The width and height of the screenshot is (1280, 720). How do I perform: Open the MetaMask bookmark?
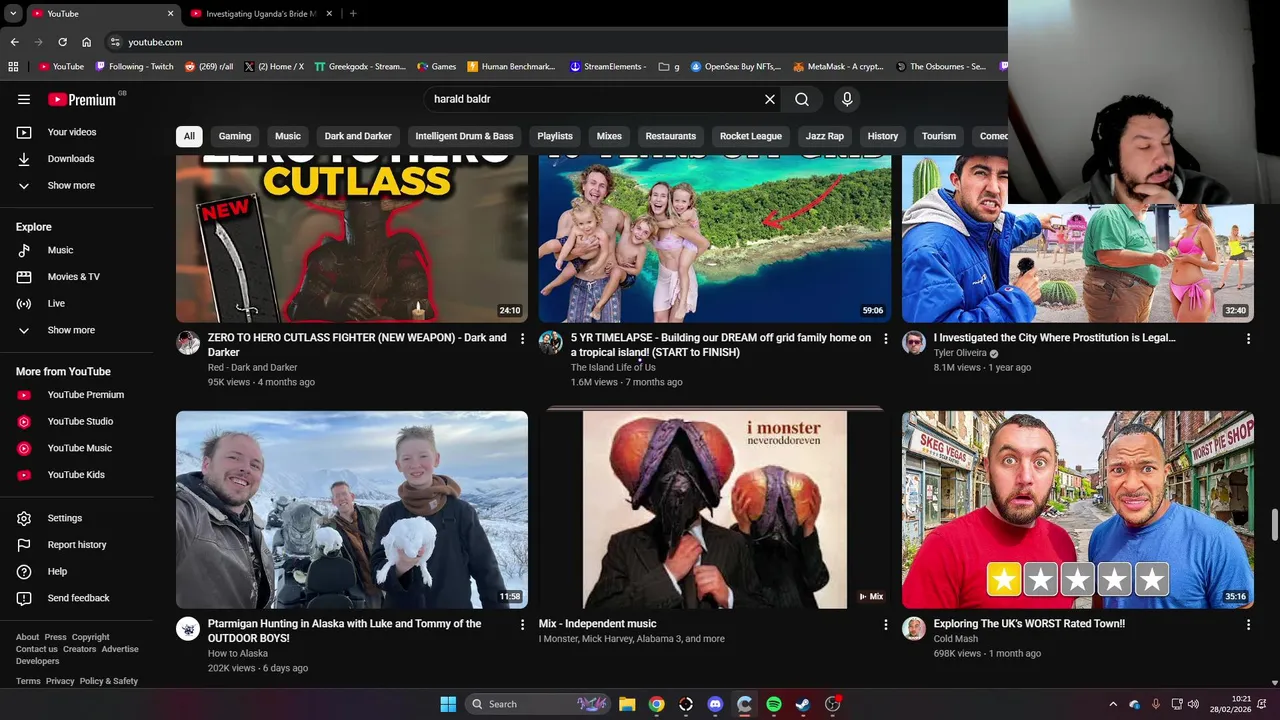[838, 67]
